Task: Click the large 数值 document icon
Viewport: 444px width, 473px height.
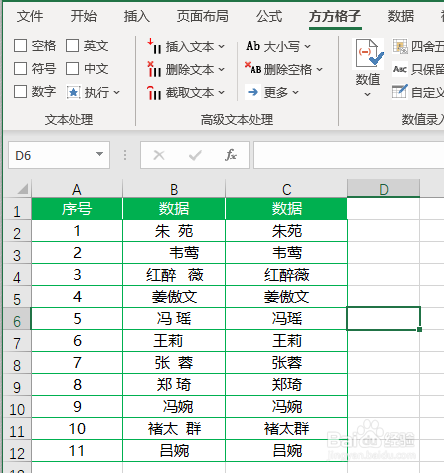Action: point(369,54)
